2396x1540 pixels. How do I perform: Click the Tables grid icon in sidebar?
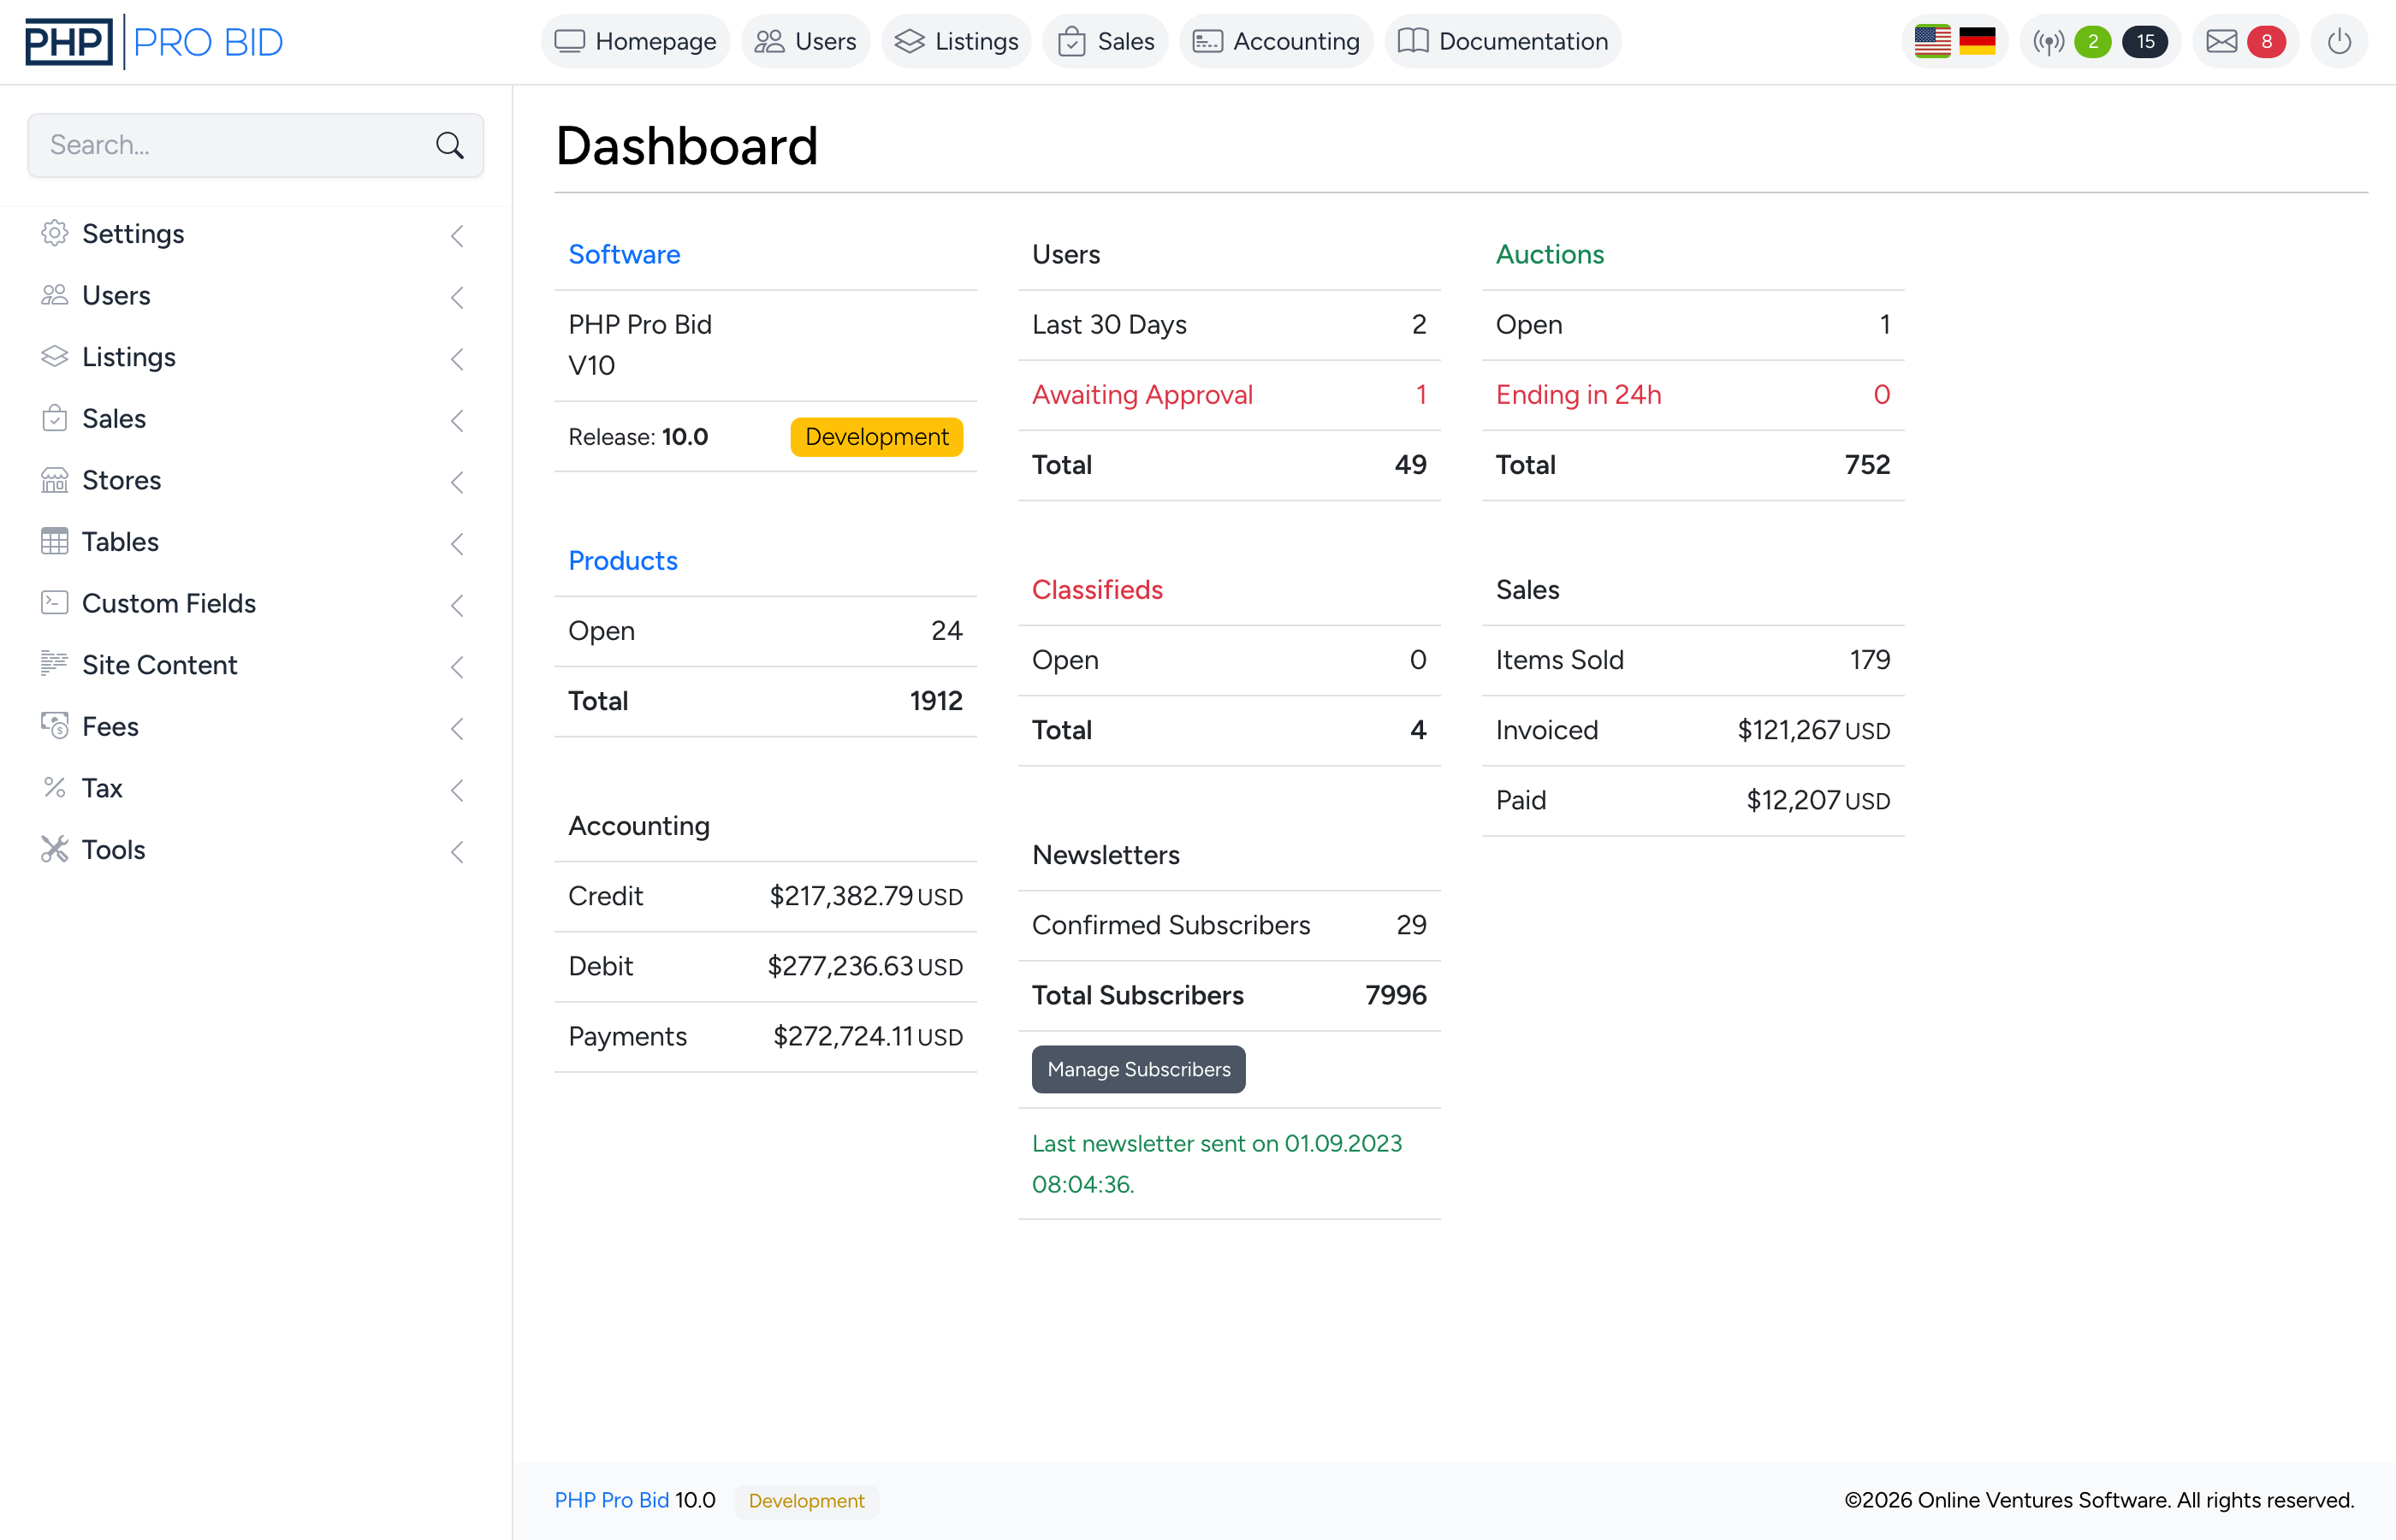pyautogui.click(x=54, y=541)
